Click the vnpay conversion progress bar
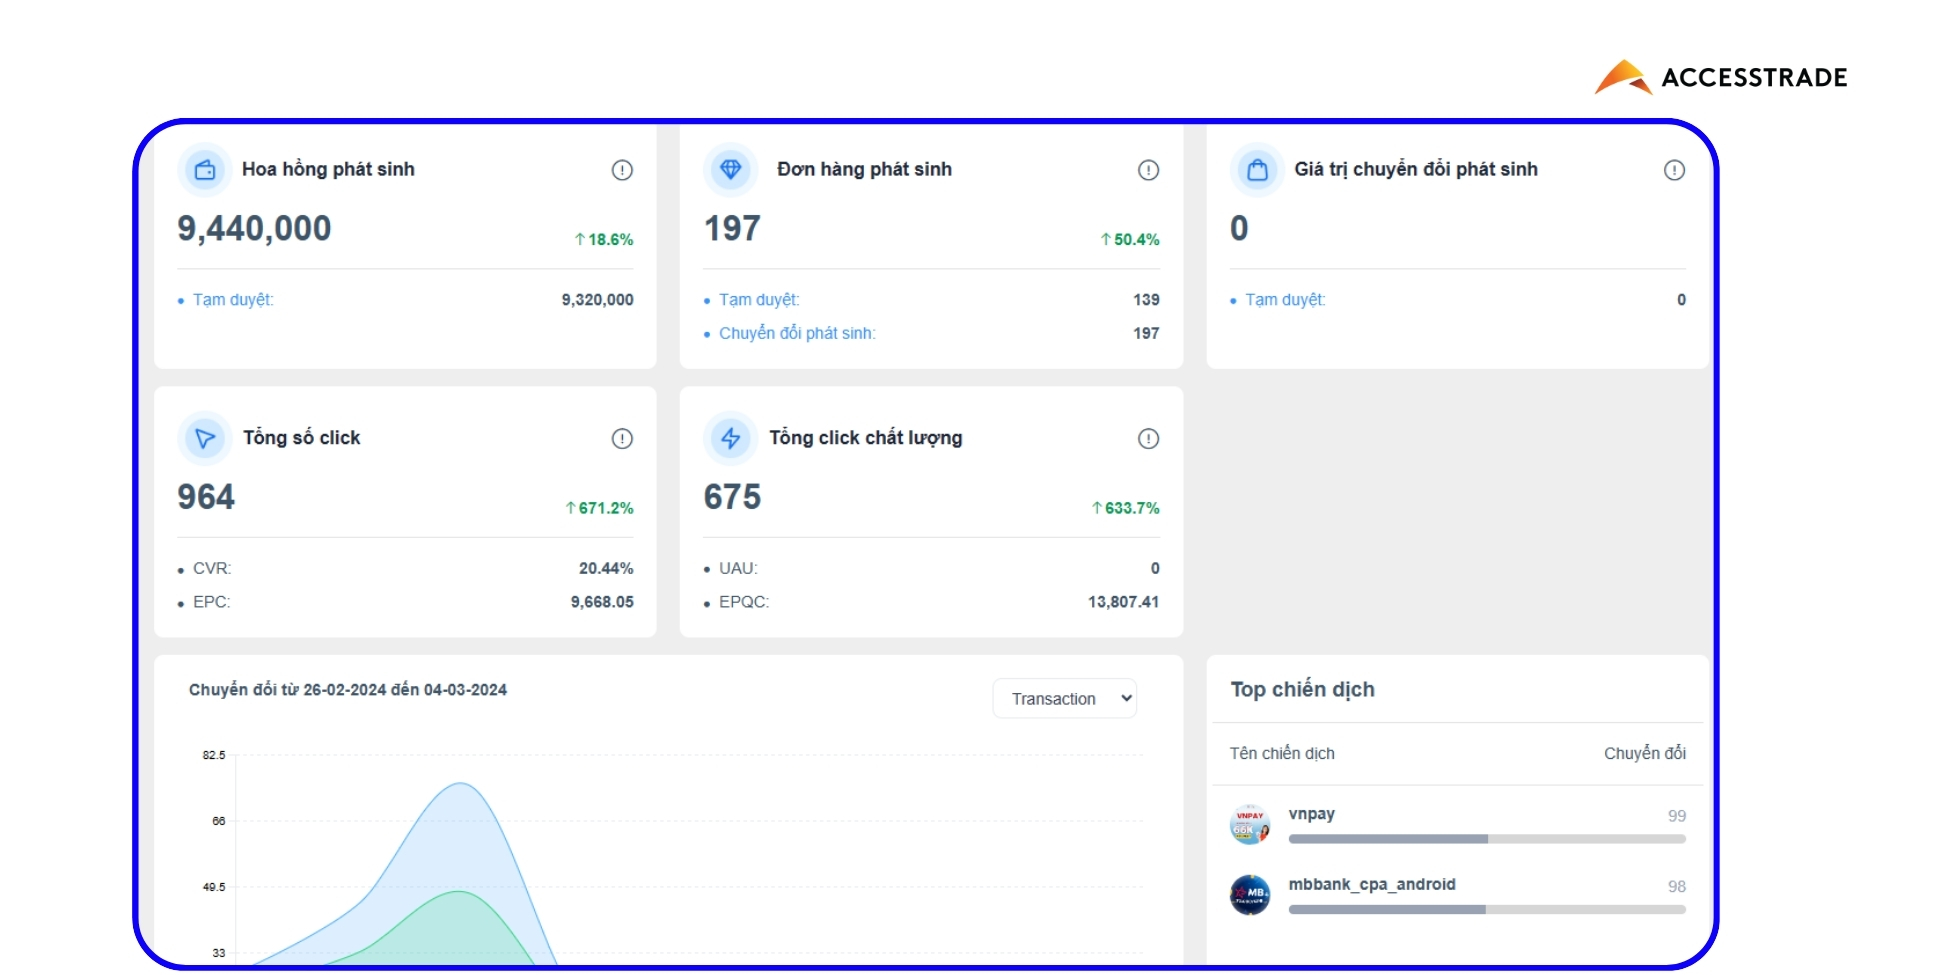Image resolution: width=1950 pixels, height=975 pixels. click(x=1487, y=839)
